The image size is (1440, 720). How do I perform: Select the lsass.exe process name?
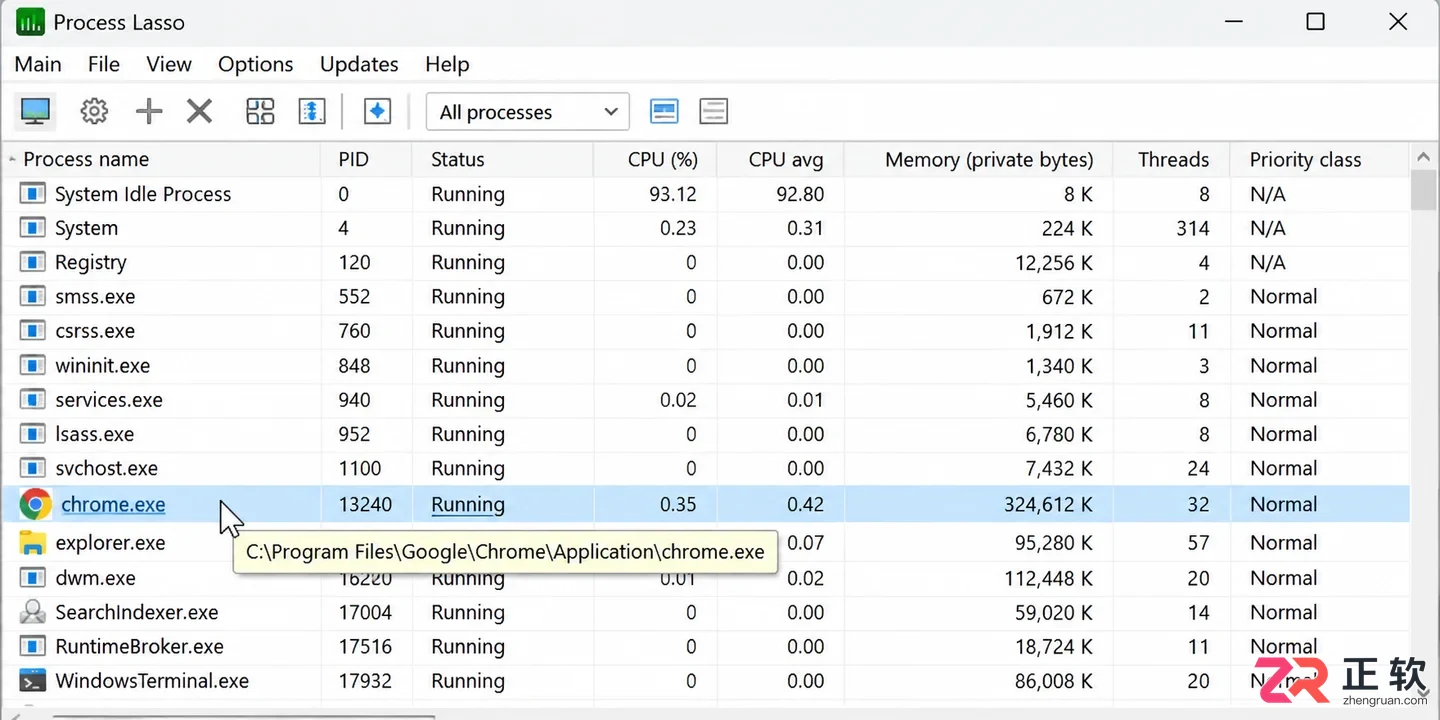(94, 435)
